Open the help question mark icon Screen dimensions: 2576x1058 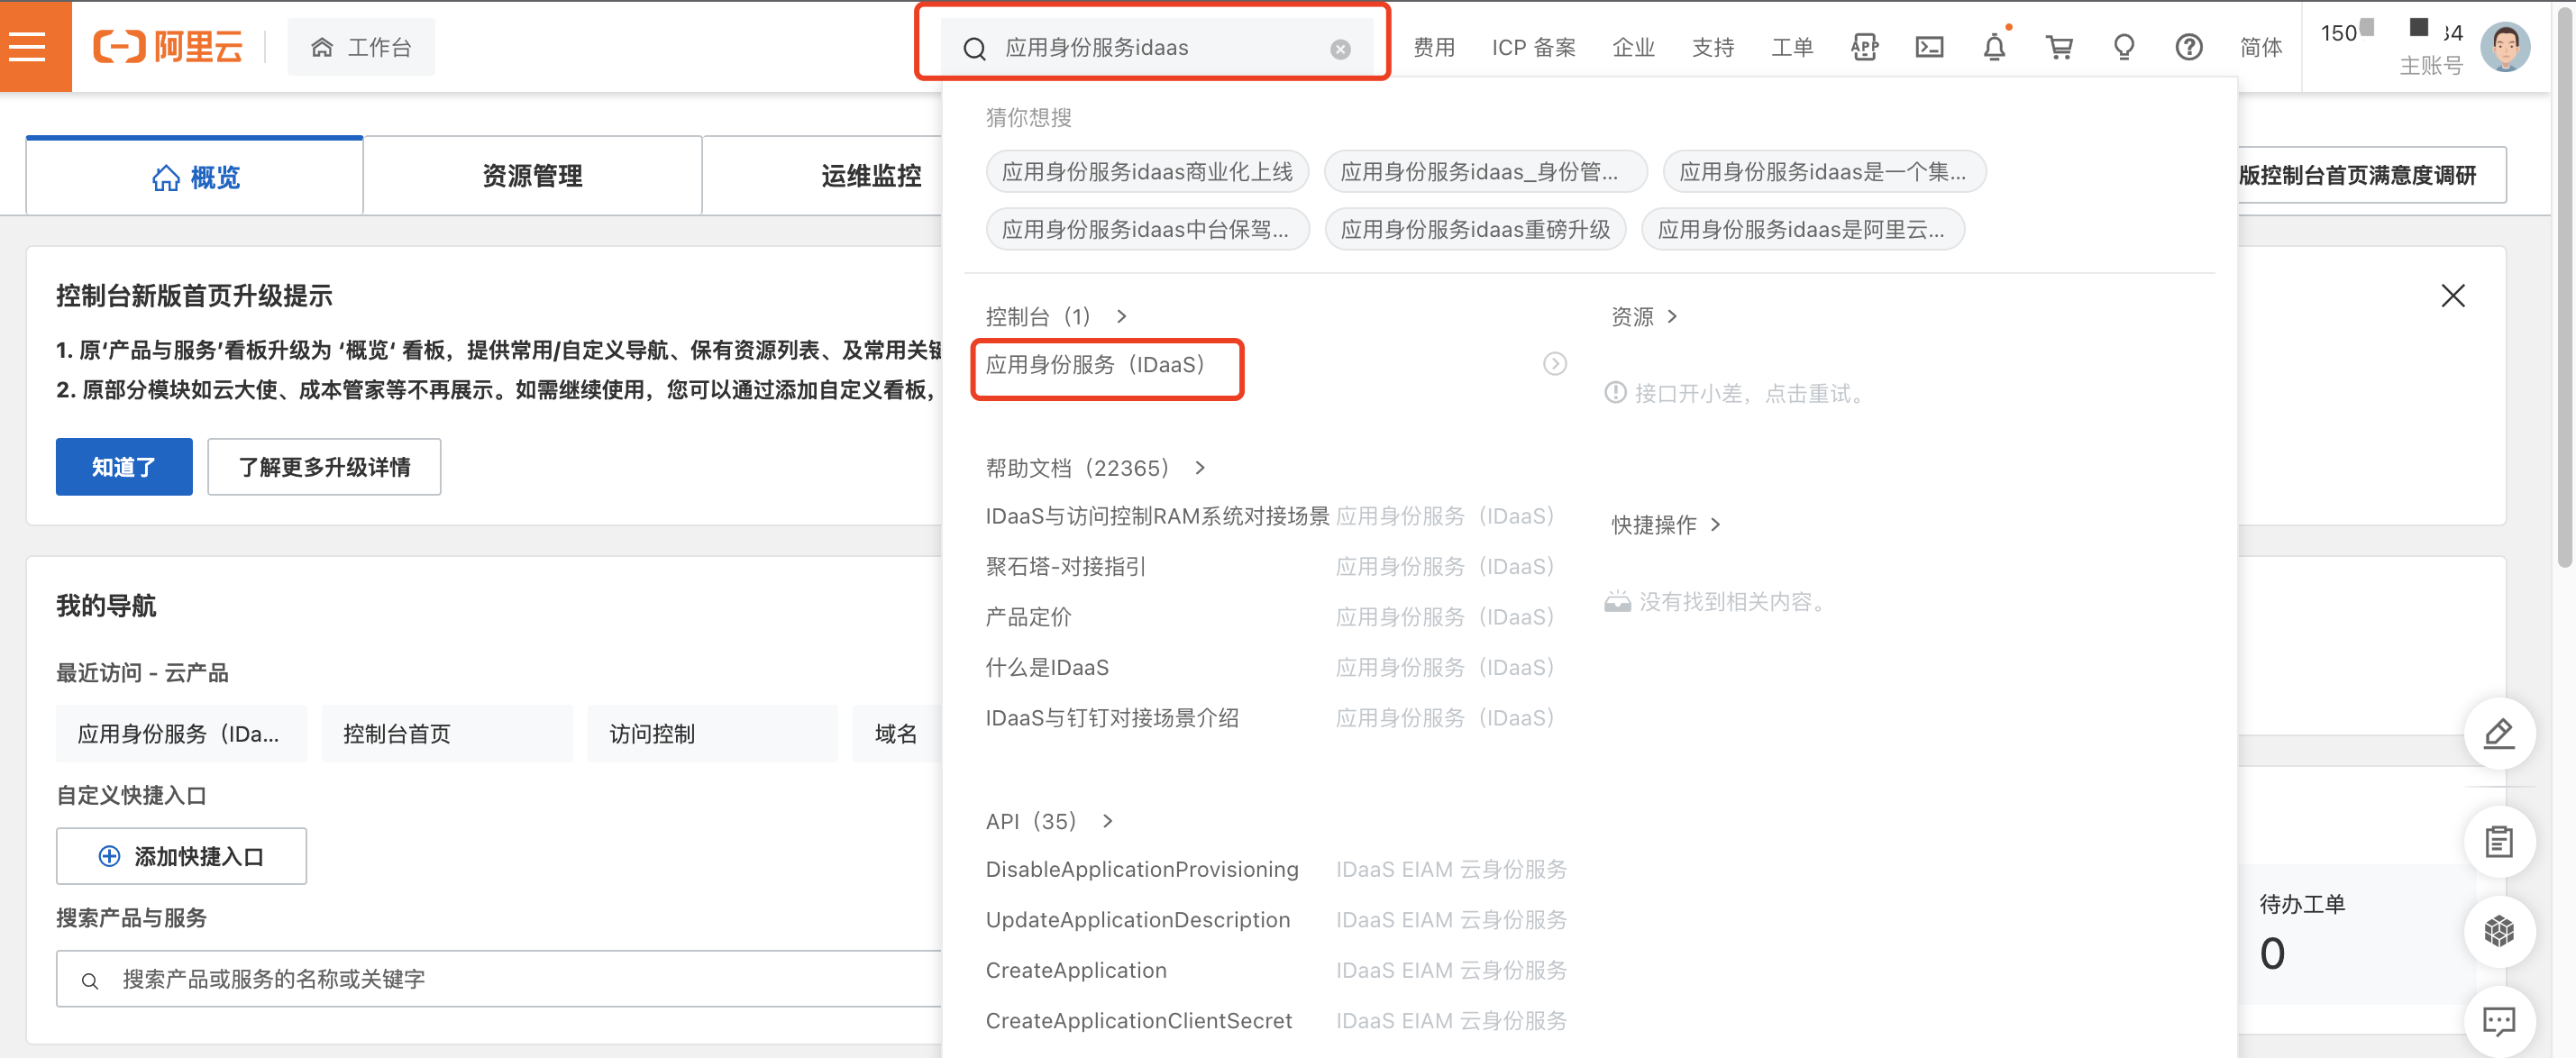pos(2189,47)
